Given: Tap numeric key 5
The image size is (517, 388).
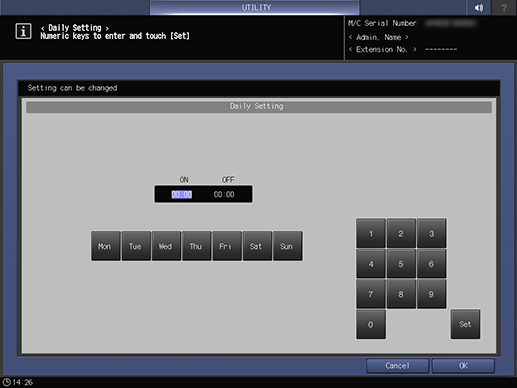Looking at the screenshot, I should [401, 264].
